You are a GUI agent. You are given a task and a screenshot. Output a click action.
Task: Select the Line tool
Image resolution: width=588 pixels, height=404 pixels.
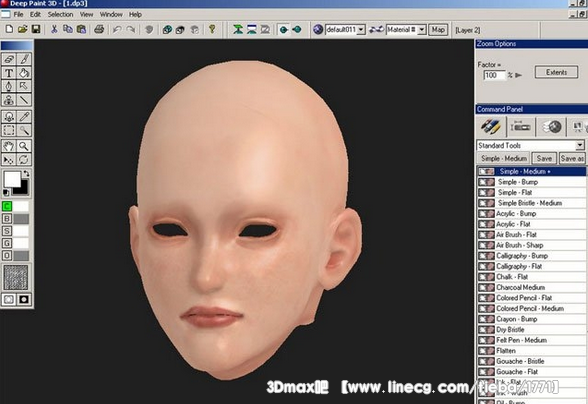point(24,100)
